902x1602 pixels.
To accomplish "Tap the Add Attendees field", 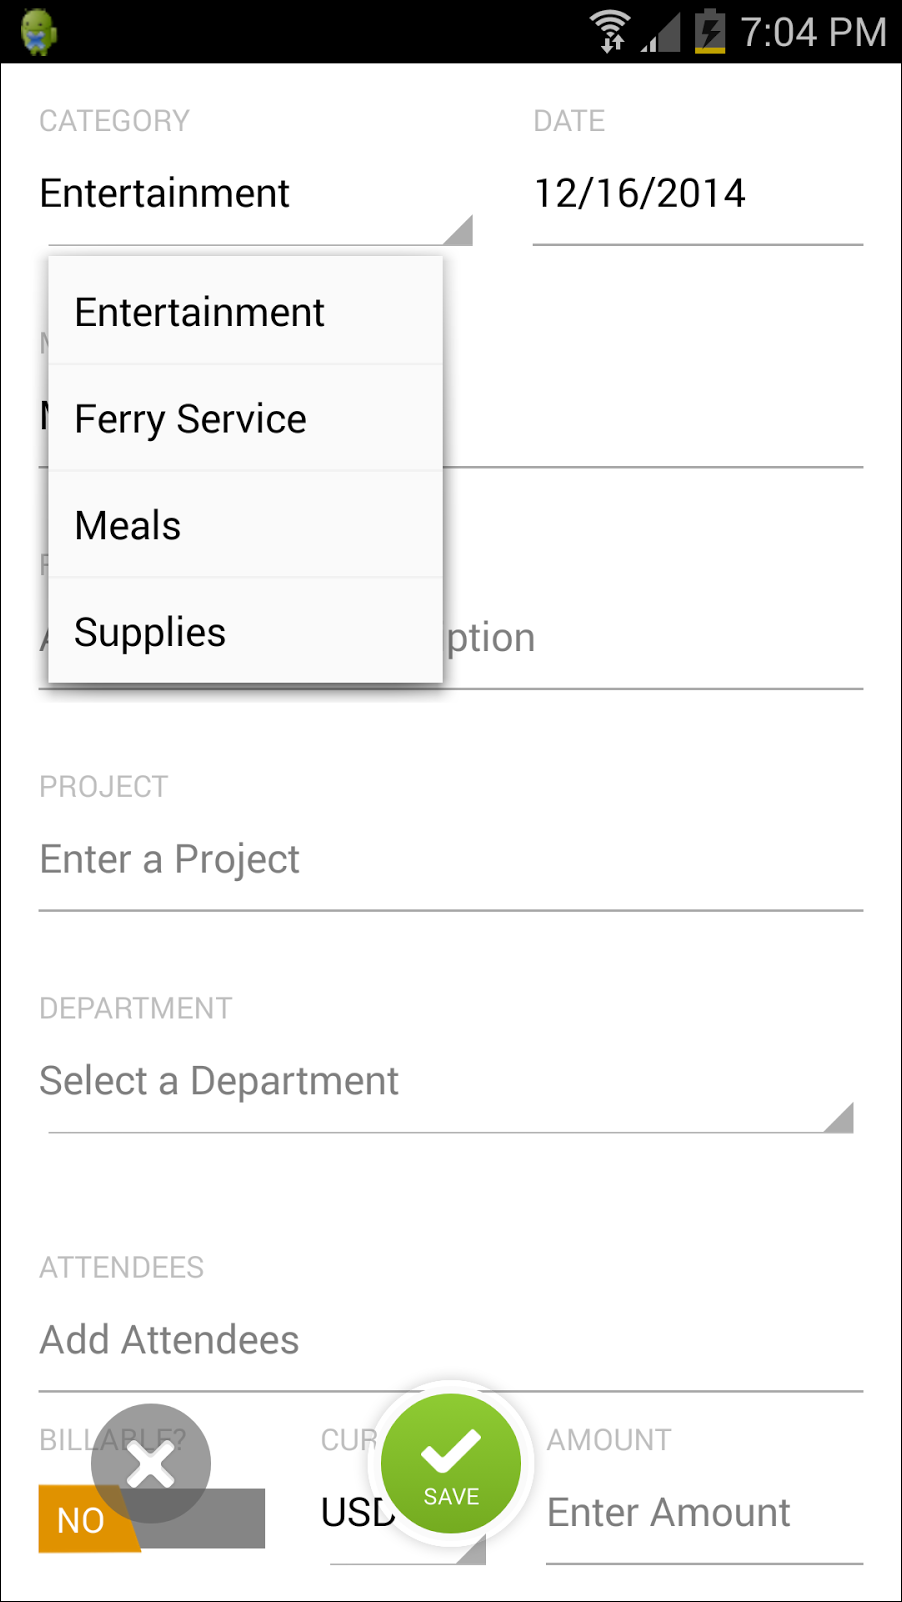I will (451, 1340).
